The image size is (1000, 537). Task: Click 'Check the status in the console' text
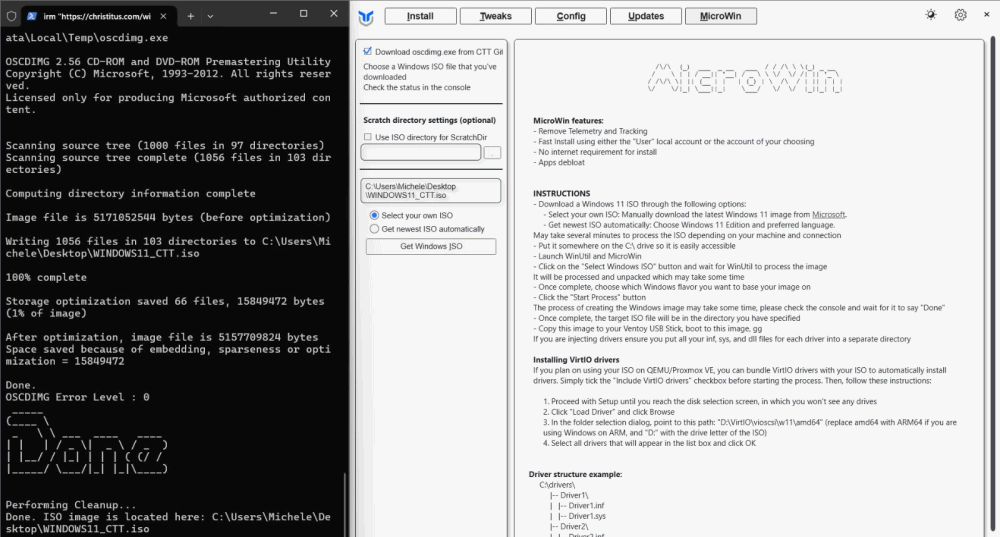(x=417, y=87)
